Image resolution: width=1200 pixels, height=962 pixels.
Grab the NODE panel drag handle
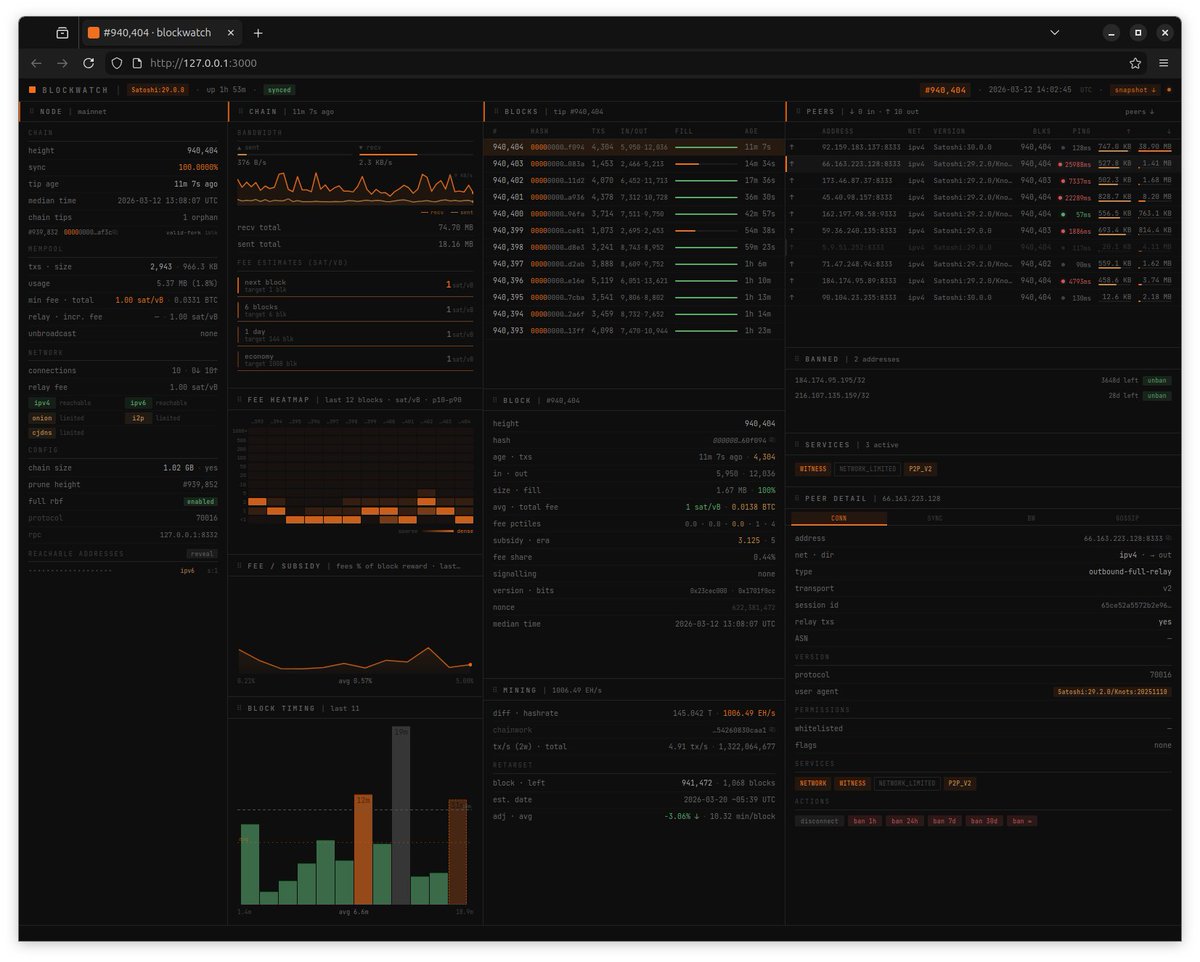(x=31, y=112)
